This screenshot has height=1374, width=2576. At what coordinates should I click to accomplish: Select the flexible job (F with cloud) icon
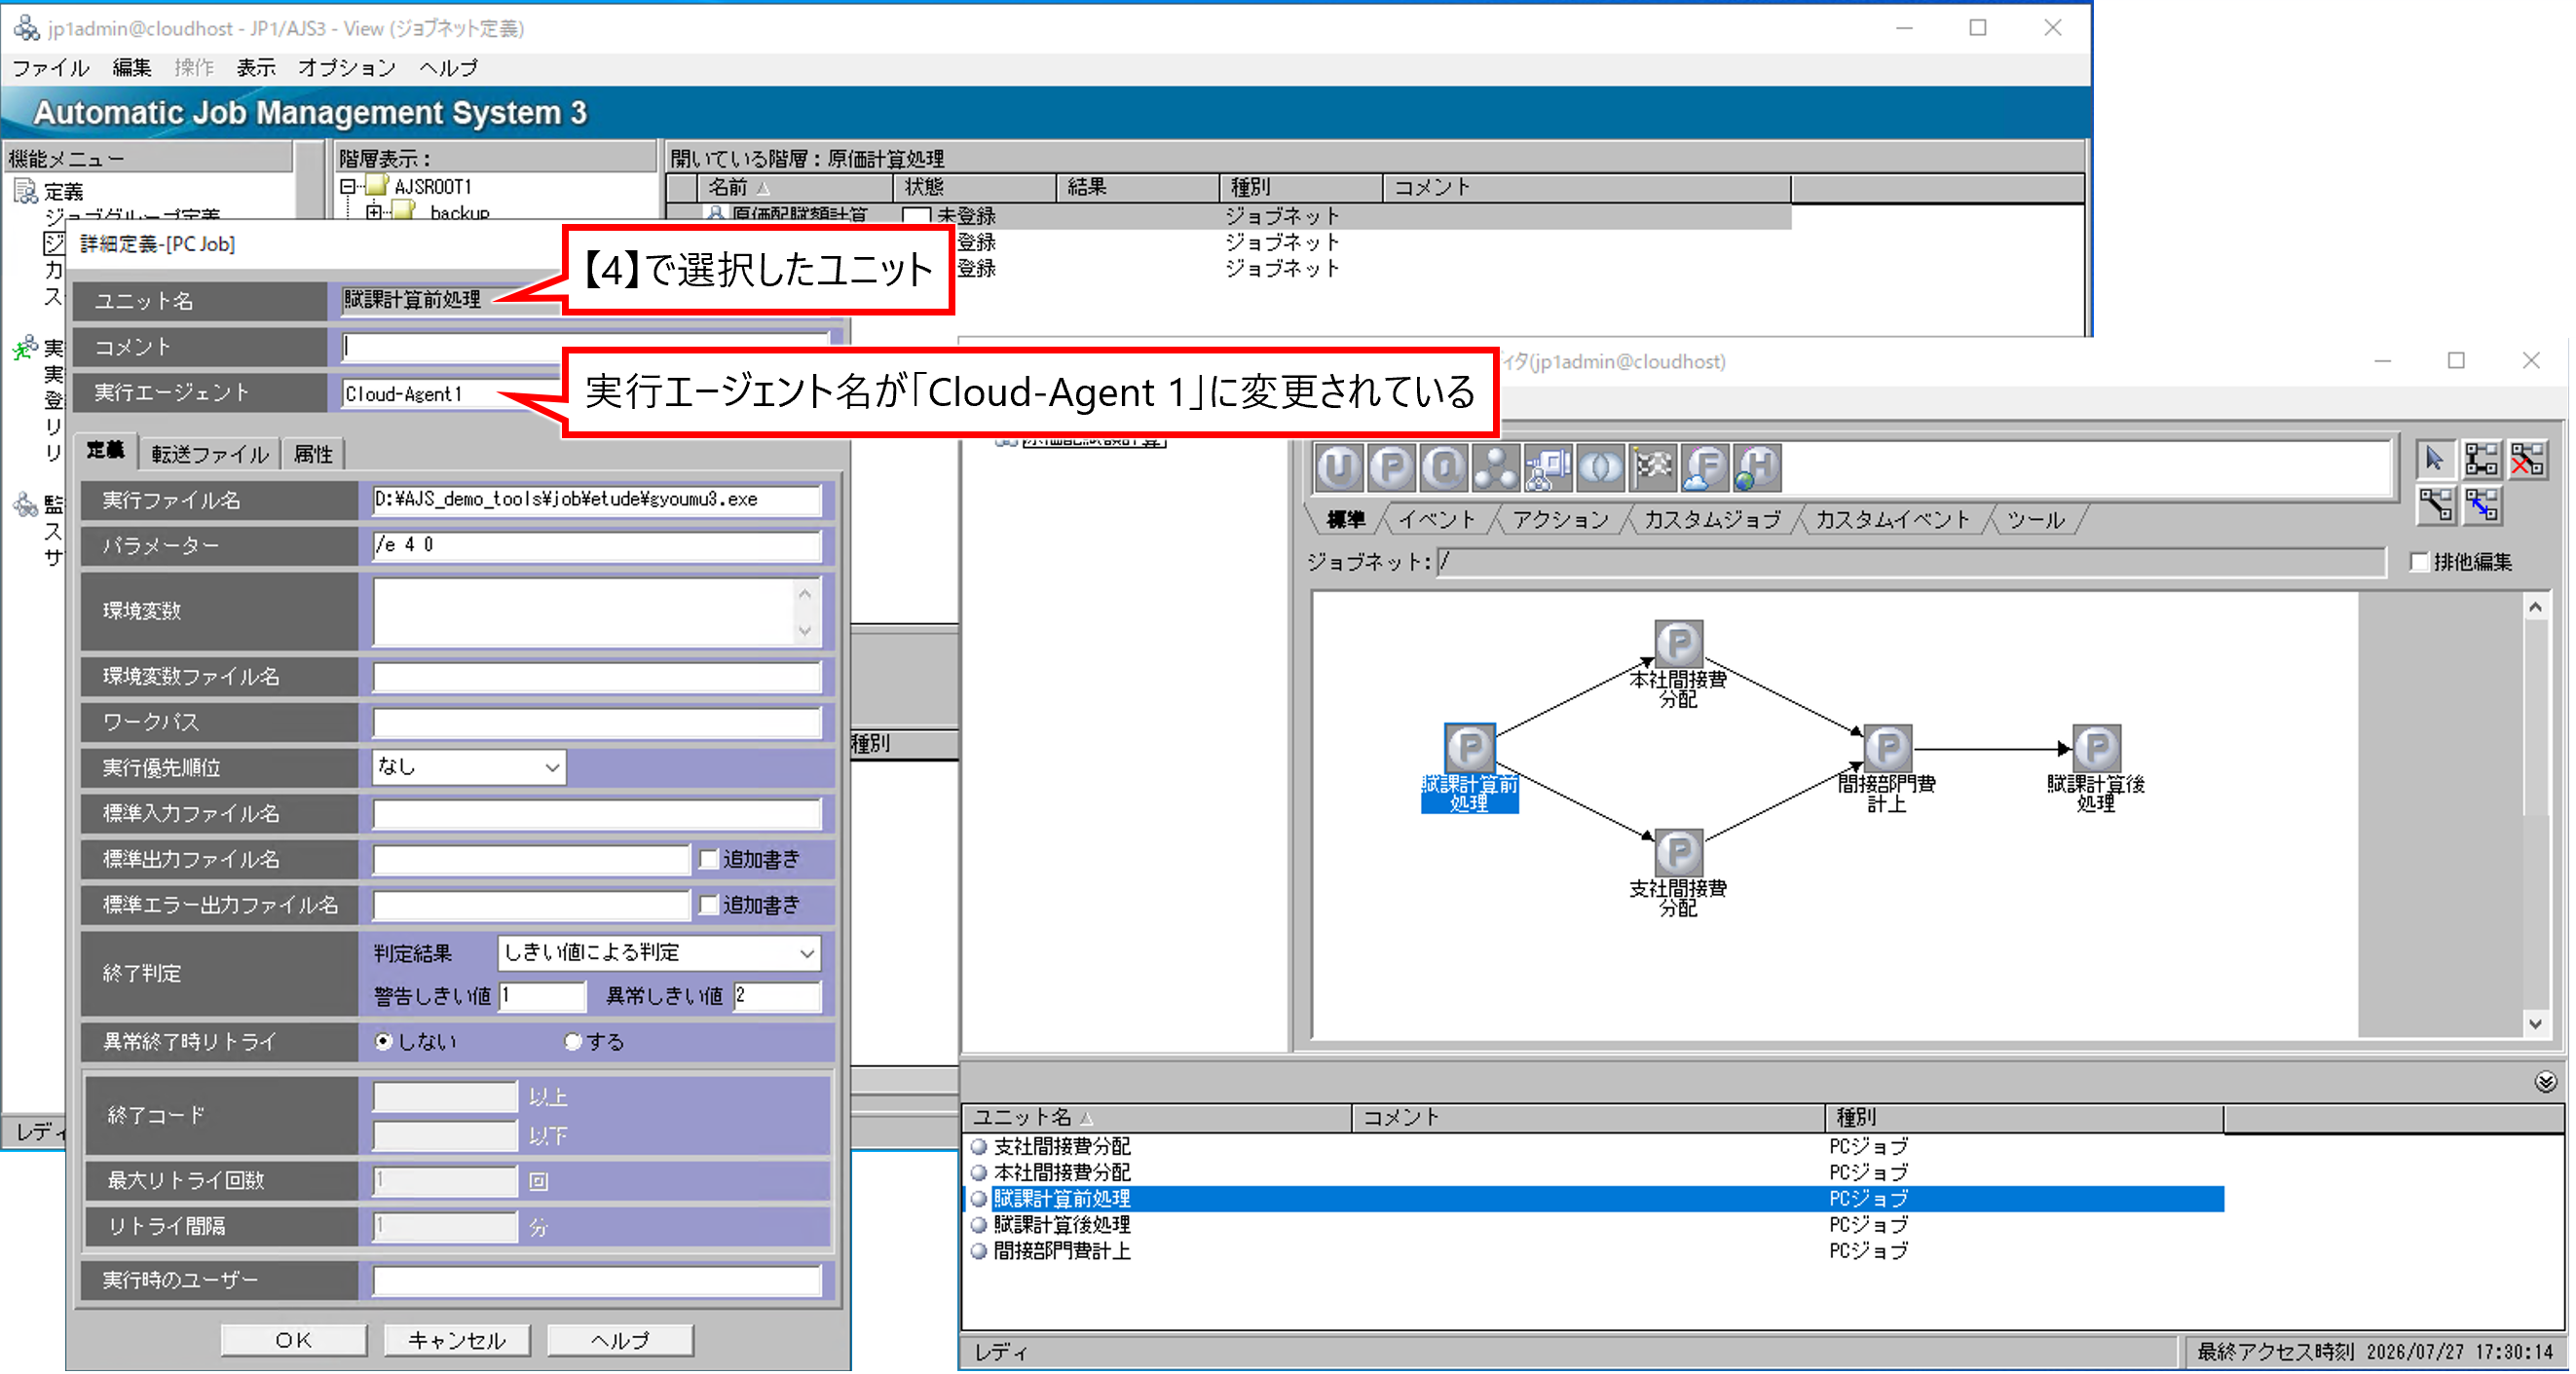(x=1705, y=468)
